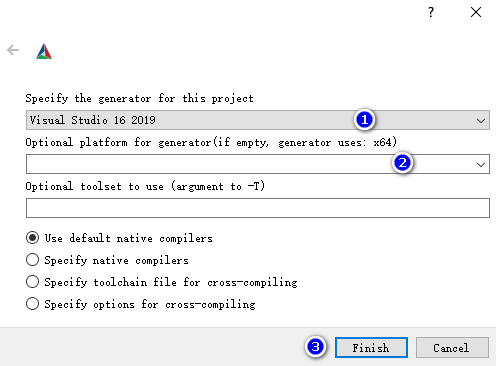Open help with the question mark icon
This screenshot has height=366, width=496.
pos(431,12)
